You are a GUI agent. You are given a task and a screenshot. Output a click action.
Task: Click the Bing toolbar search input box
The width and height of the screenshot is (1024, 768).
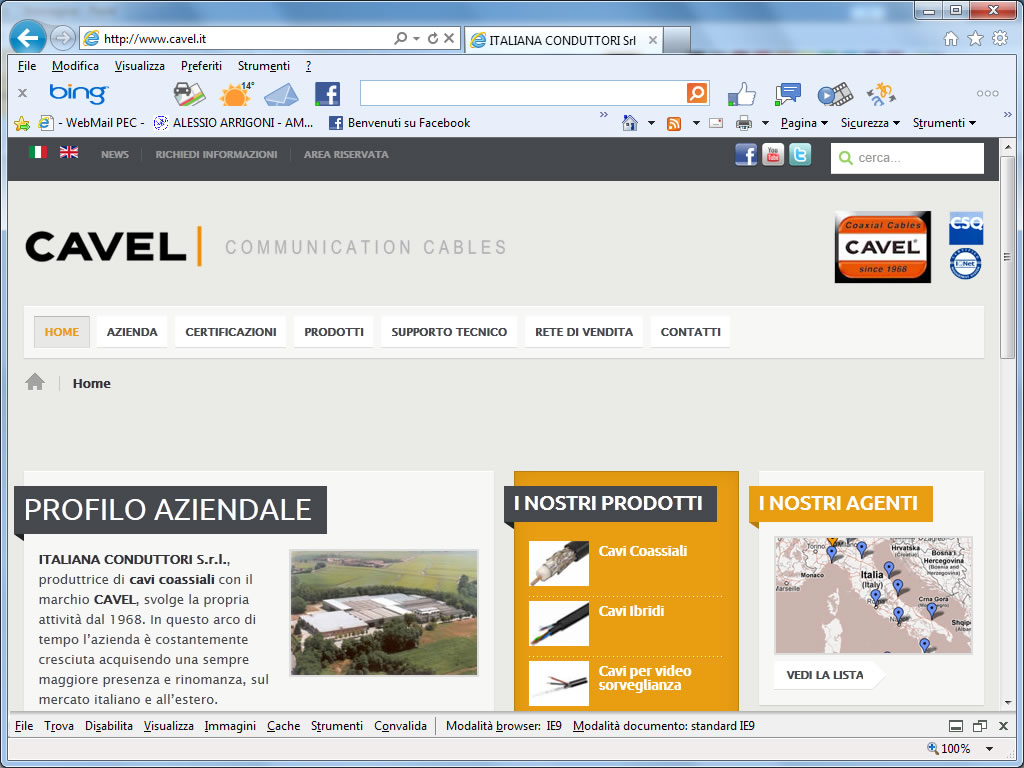(x=523, y=93)
